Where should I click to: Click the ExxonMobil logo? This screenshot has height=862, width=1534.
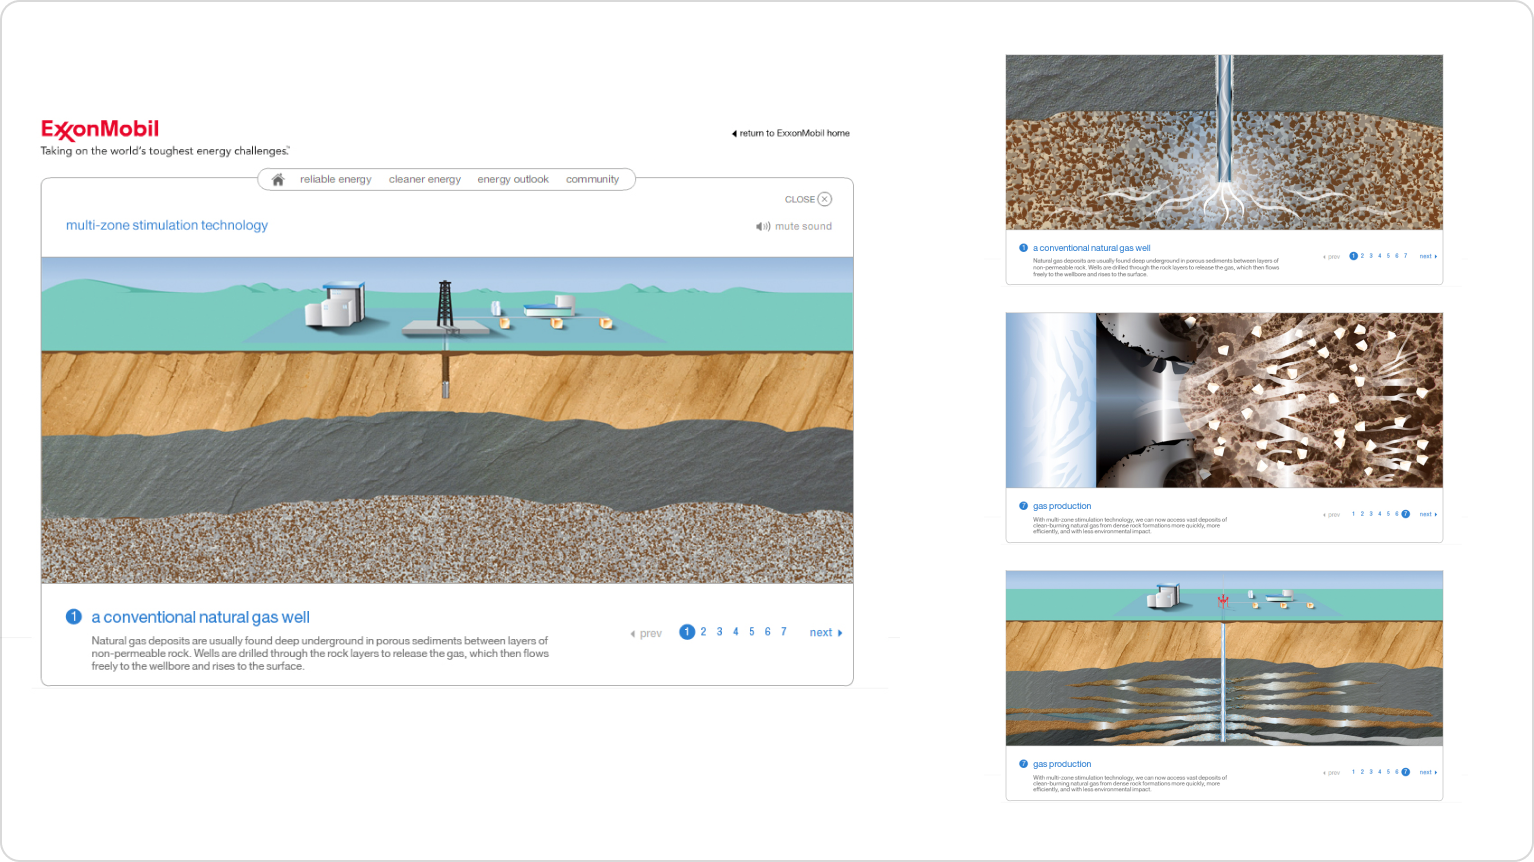click(x=99, y=129)
